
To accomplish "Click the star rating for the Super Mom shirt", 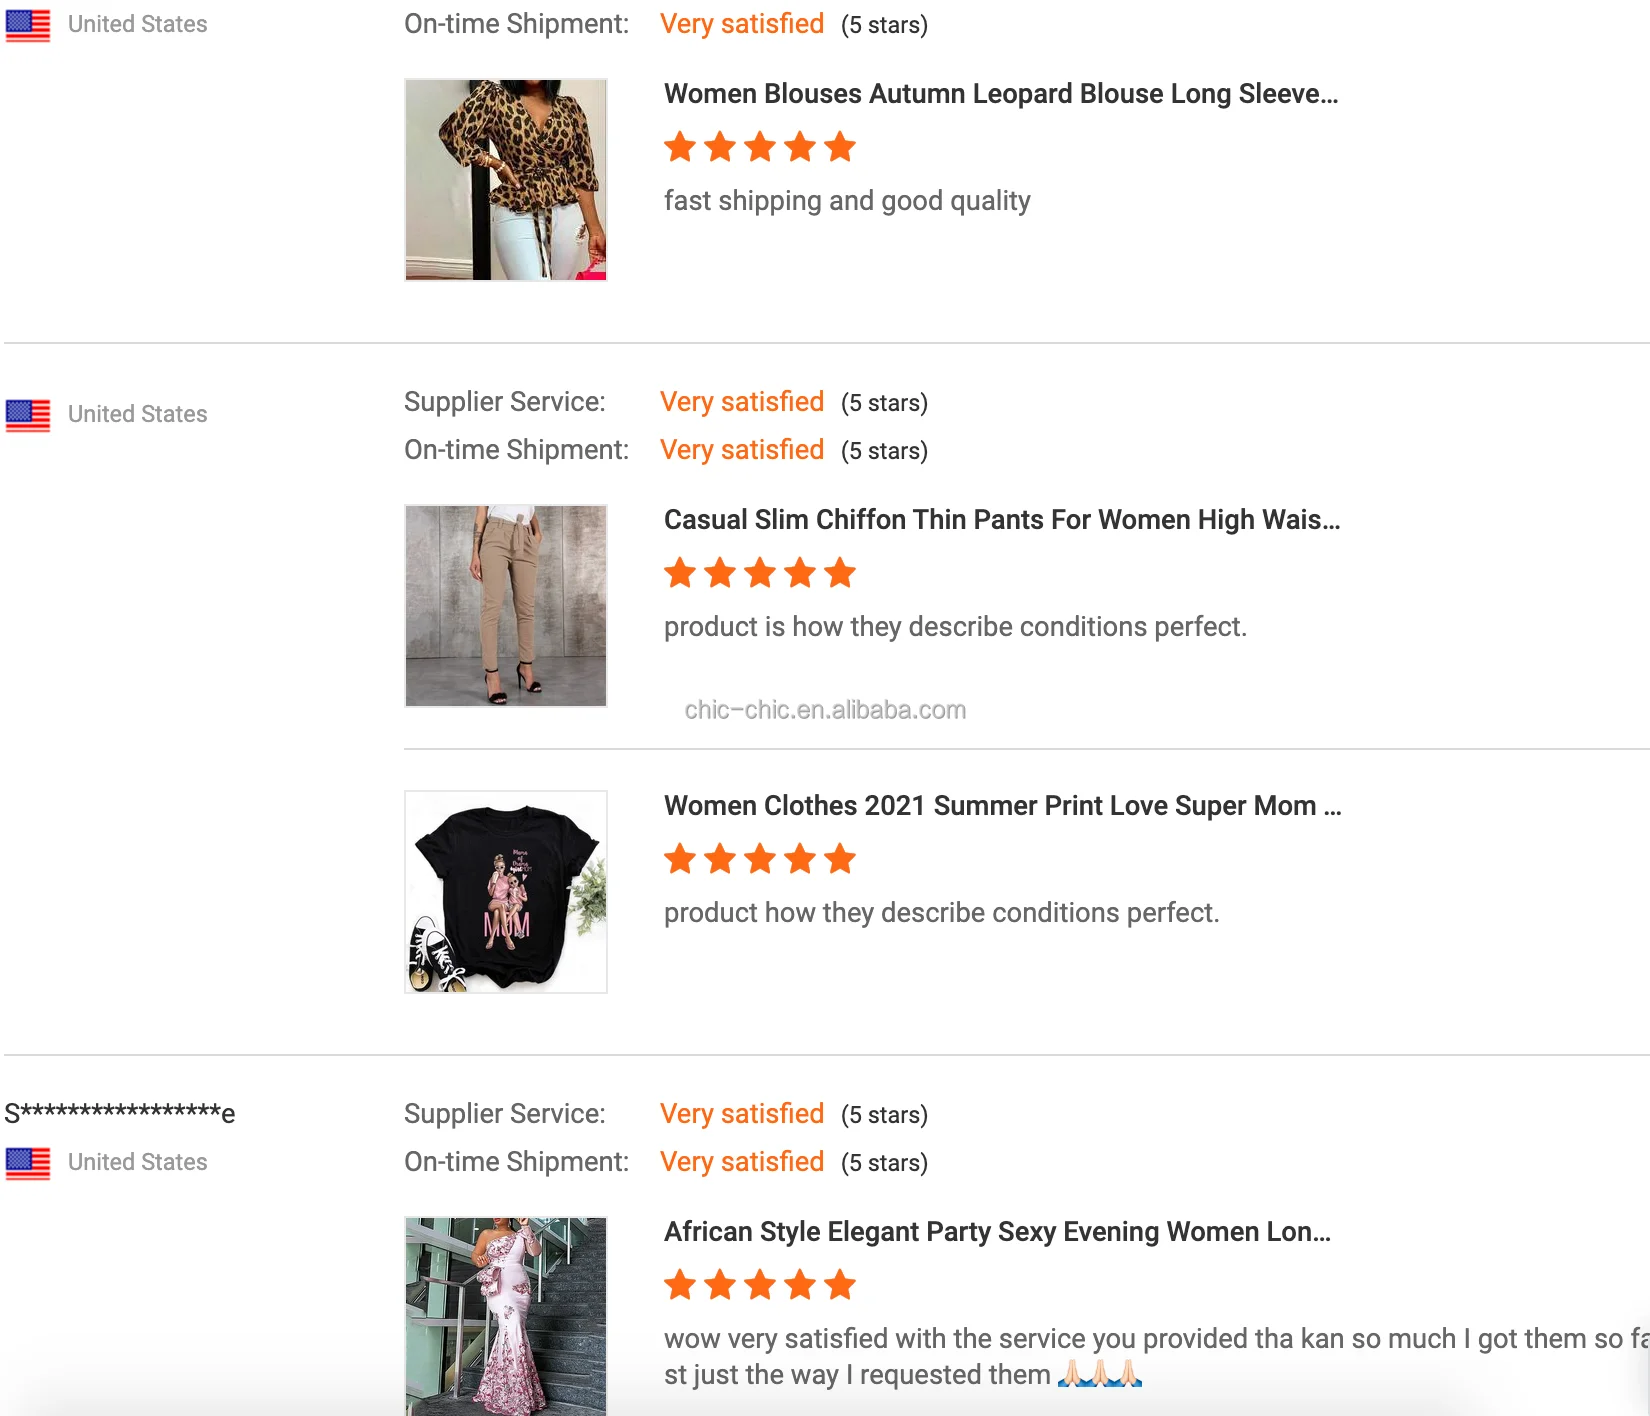I will 760,859.
